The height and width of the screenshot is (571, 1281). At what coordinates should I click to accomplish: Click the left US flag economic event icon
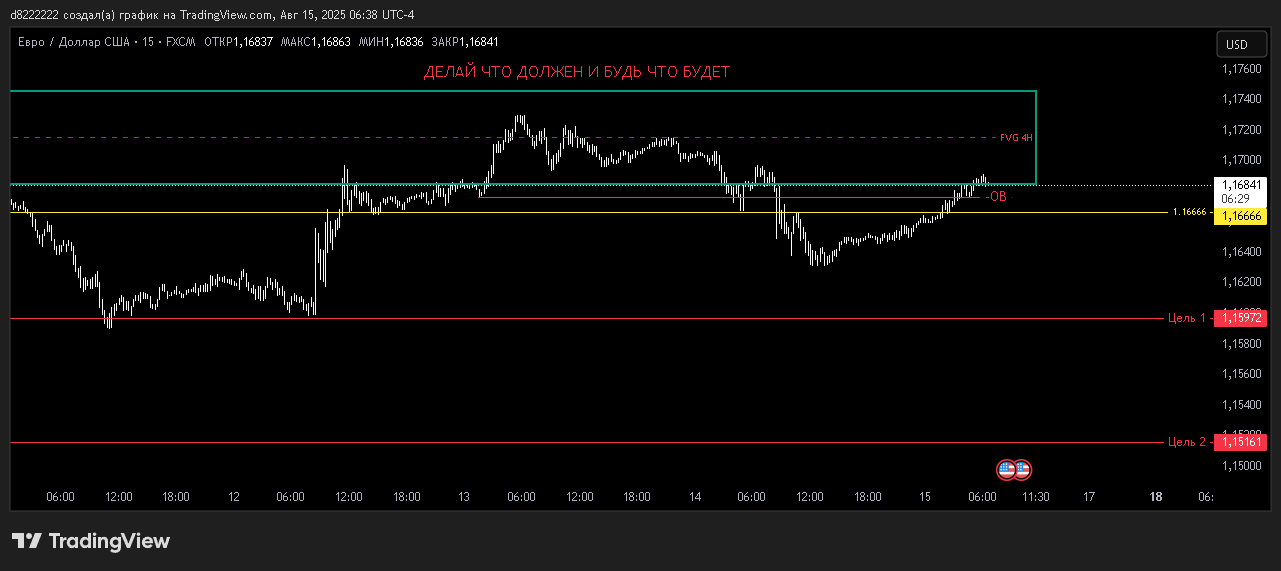(x=1007, y=469)
